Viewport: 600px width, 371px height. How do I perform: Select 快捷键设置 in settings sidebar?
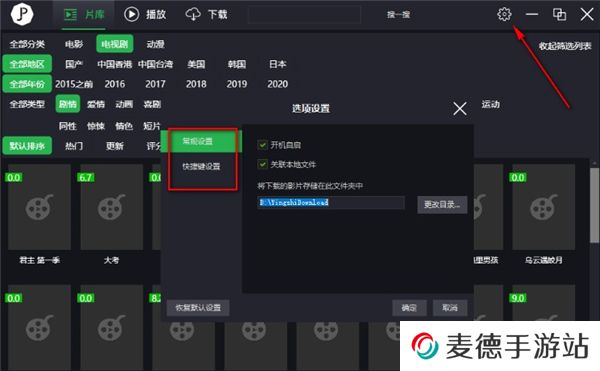click(x=201, y=166)
